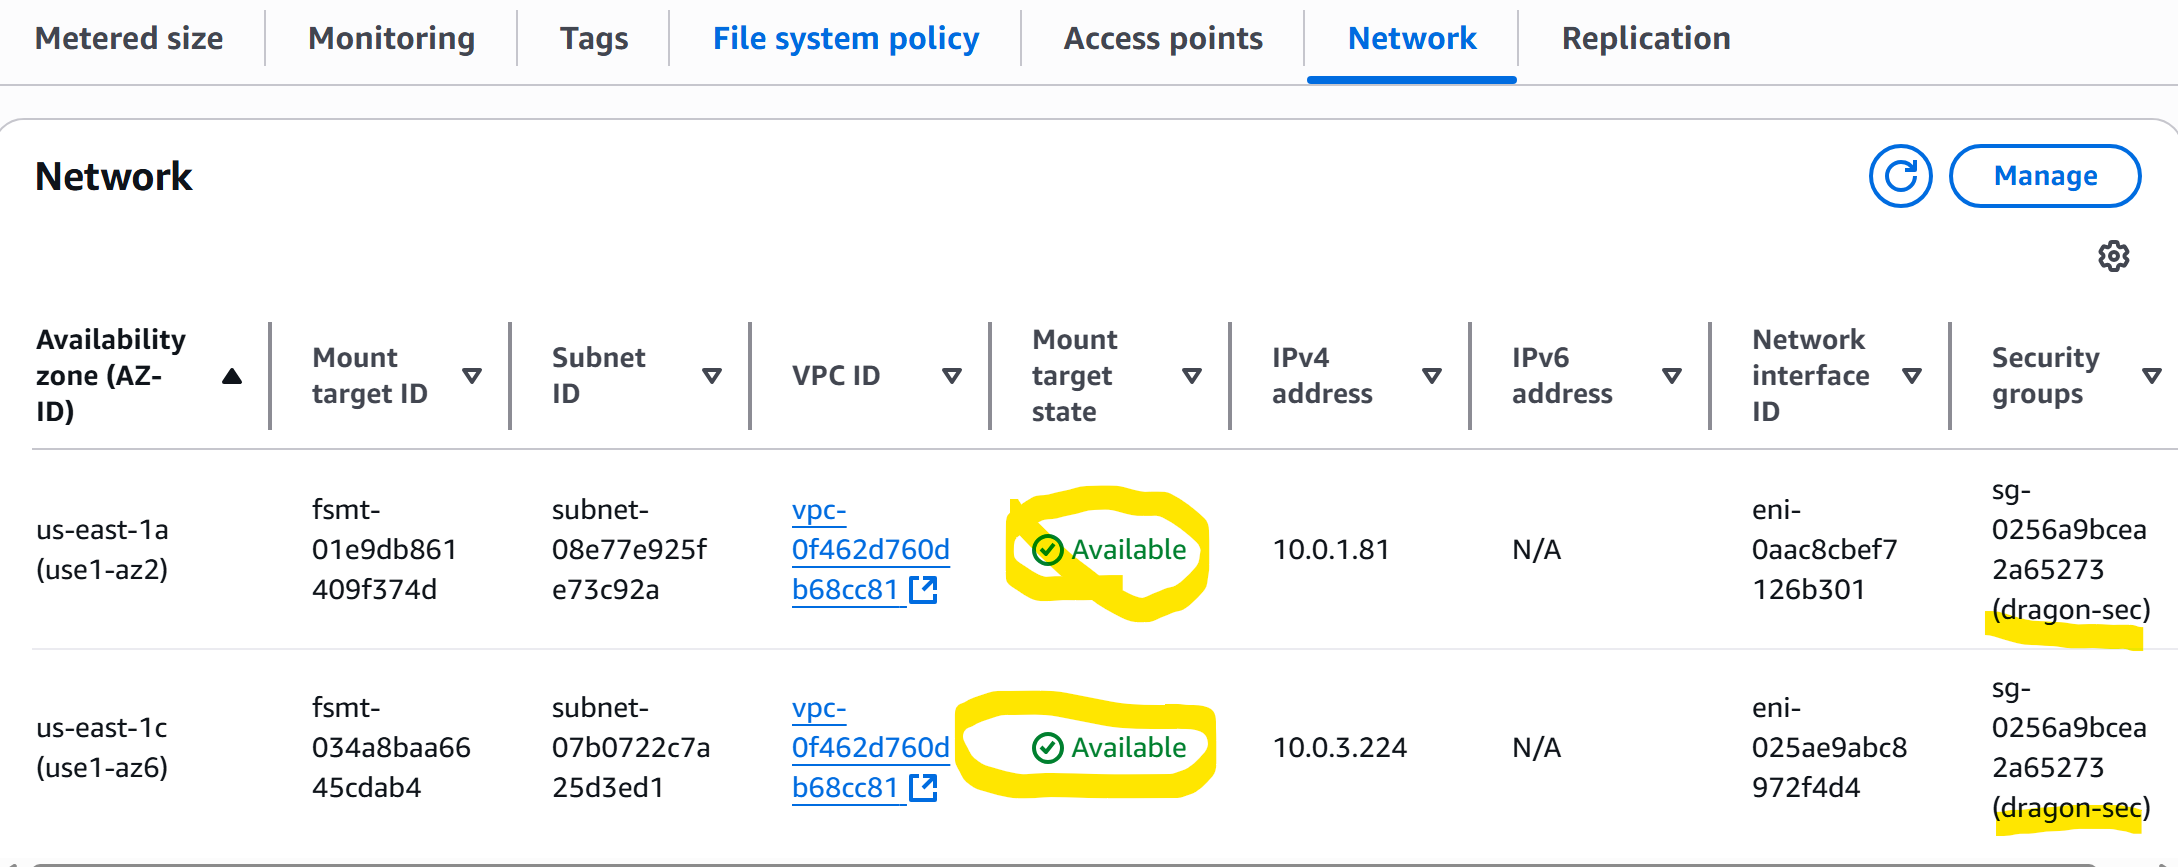Open the File system policy tab
This screenshot has width=2178, height=867.
[x=845, y=38]
